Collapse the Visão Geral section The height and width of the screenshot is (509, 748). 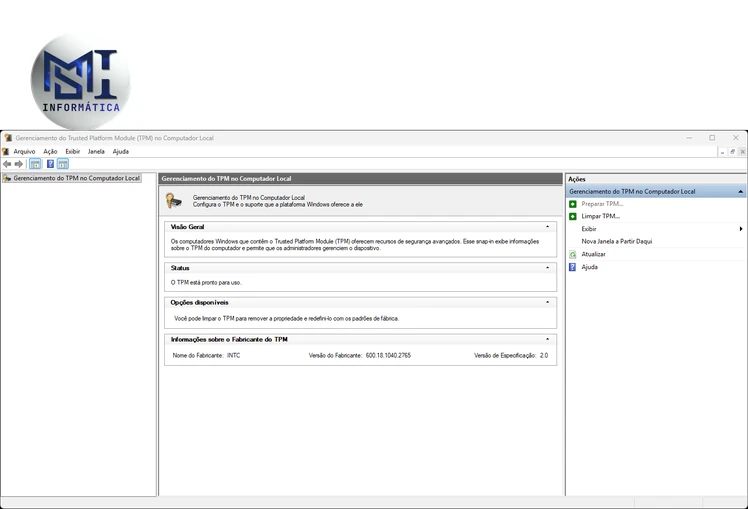(x=547, y=227)
